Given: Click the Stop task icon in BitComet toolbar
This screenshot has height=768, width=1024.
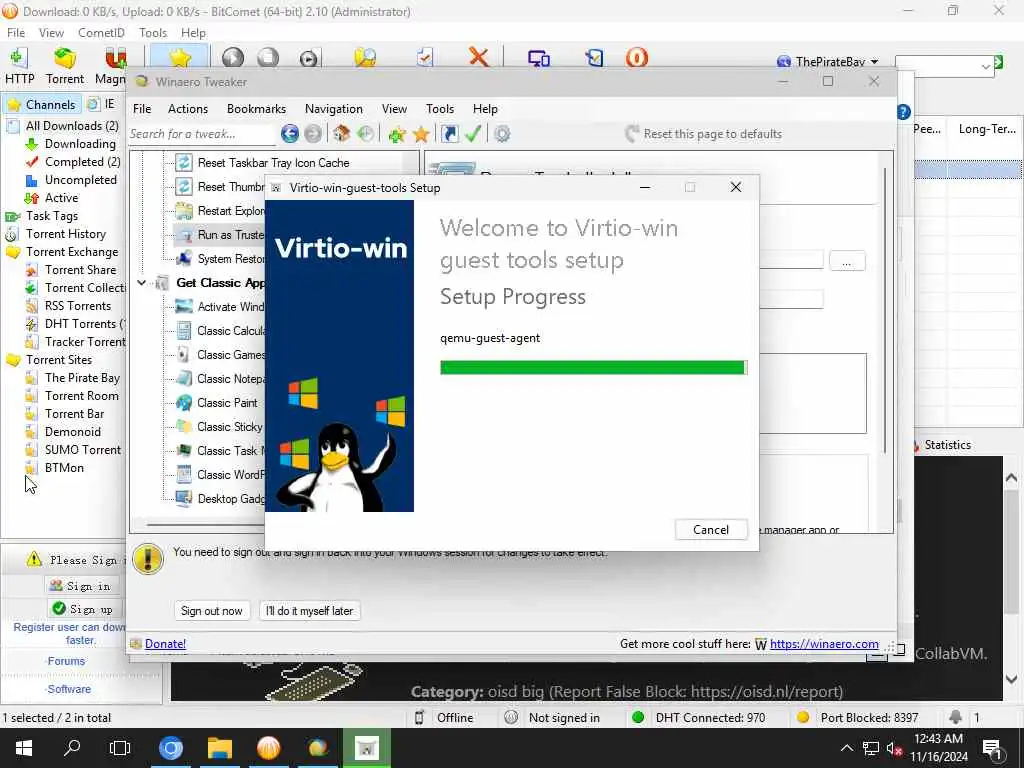Looking at the screenshot, I should point(268,57).
